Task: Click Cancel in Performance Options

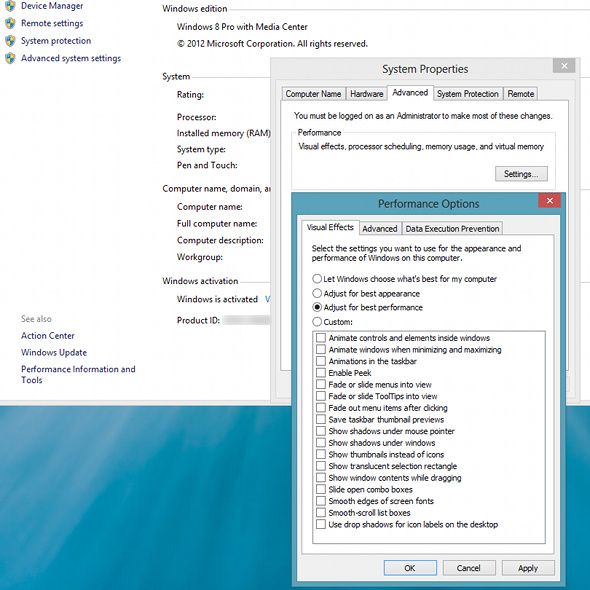Action: [469, 568]
